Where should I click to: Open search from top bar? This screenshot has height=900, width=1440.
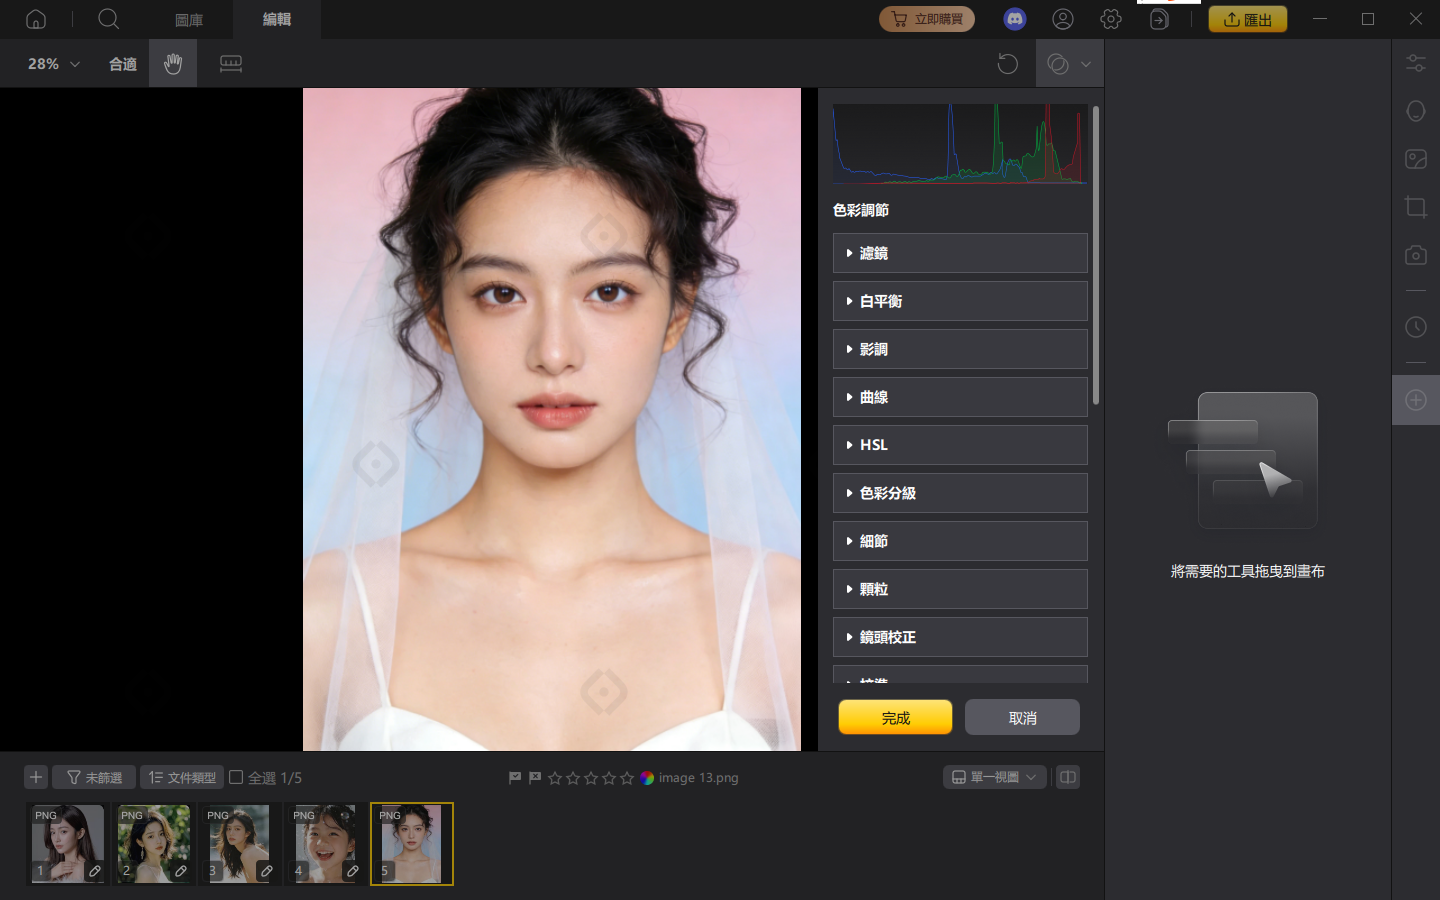click(108, 19)
